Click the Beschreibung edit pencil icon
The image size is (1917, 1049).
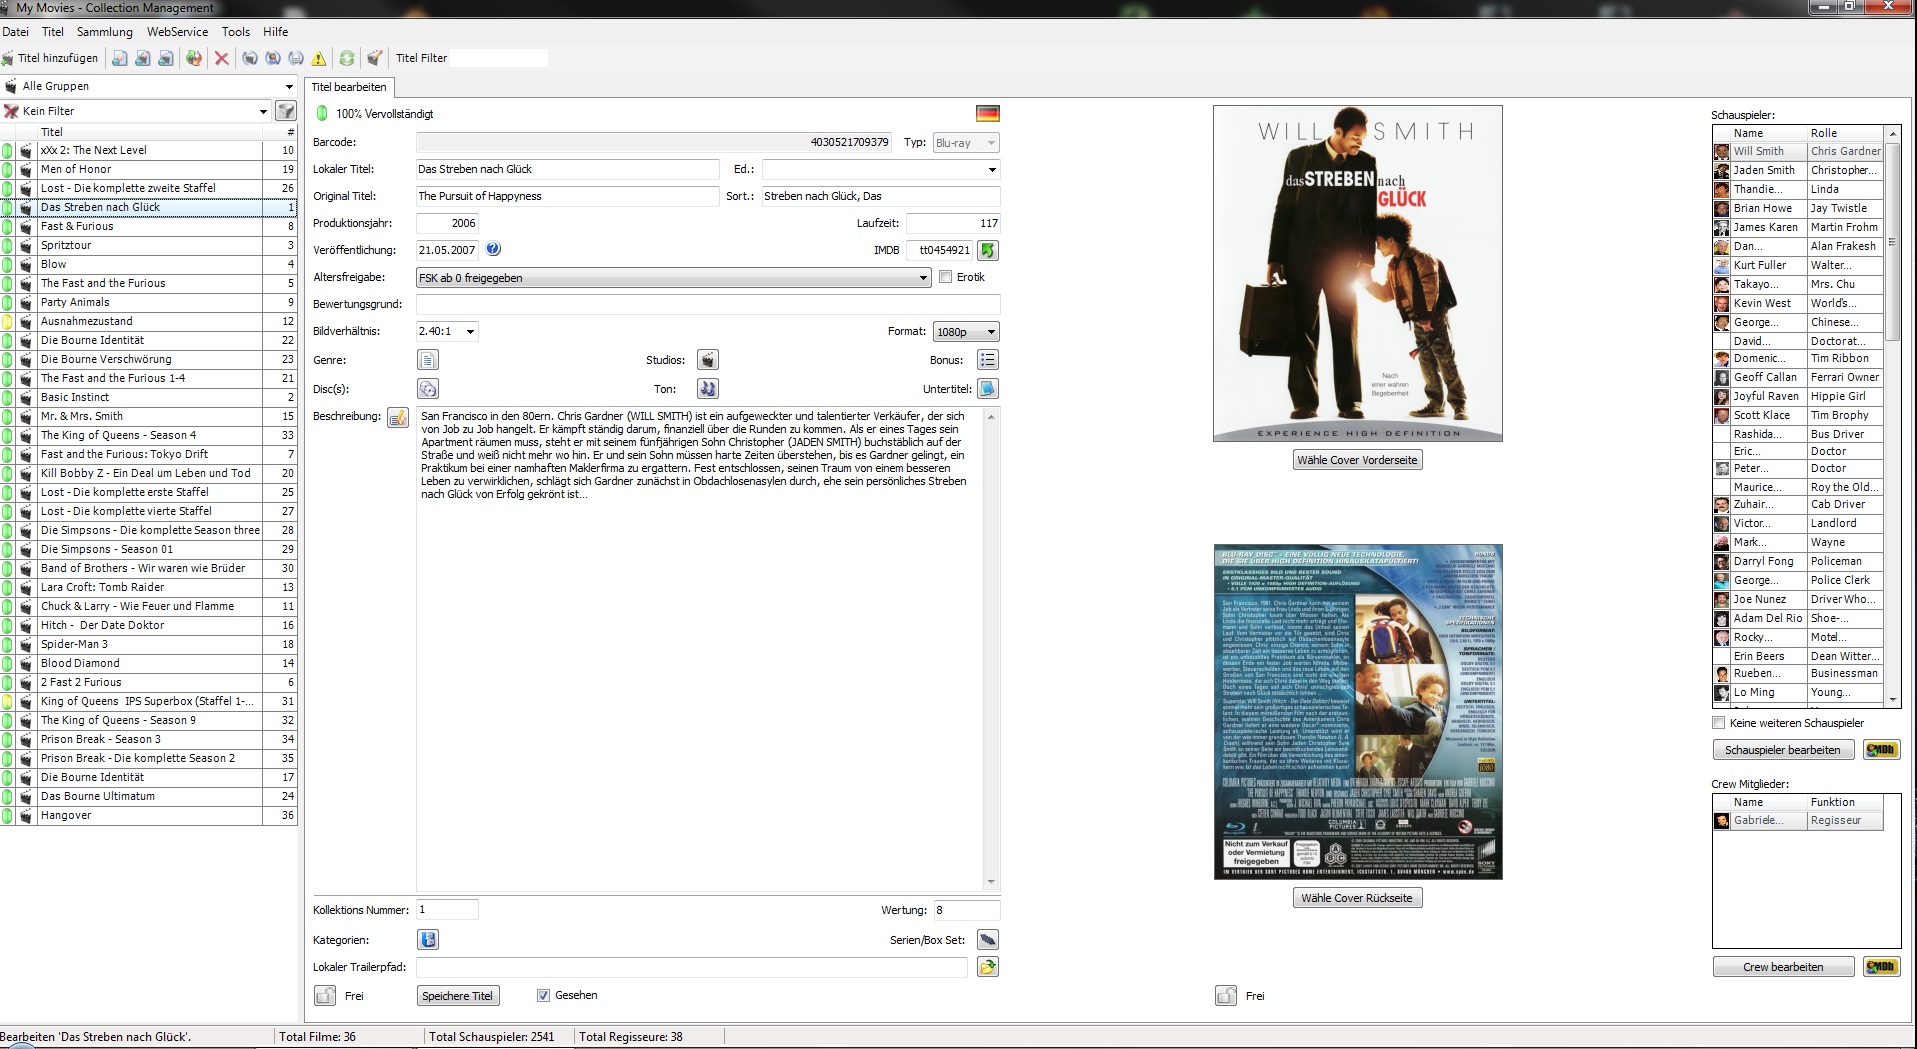(x=398, y=418)
